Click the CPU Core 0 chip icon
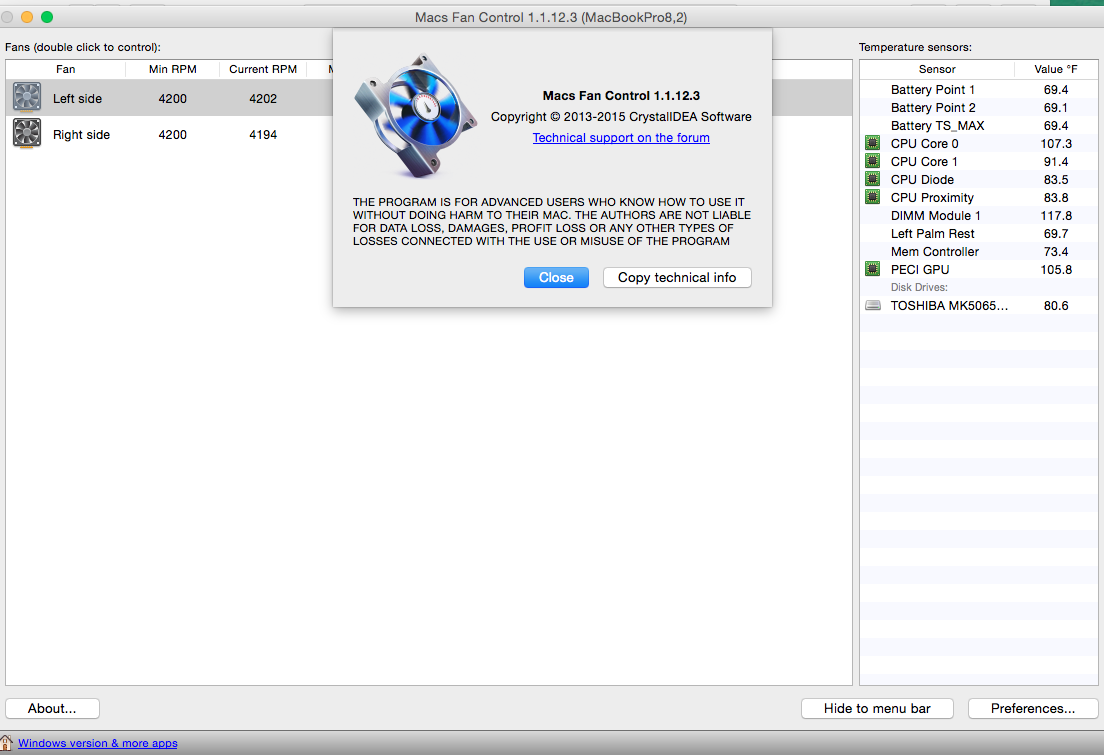The image size is (1104, 755). (x=872, y=143)
